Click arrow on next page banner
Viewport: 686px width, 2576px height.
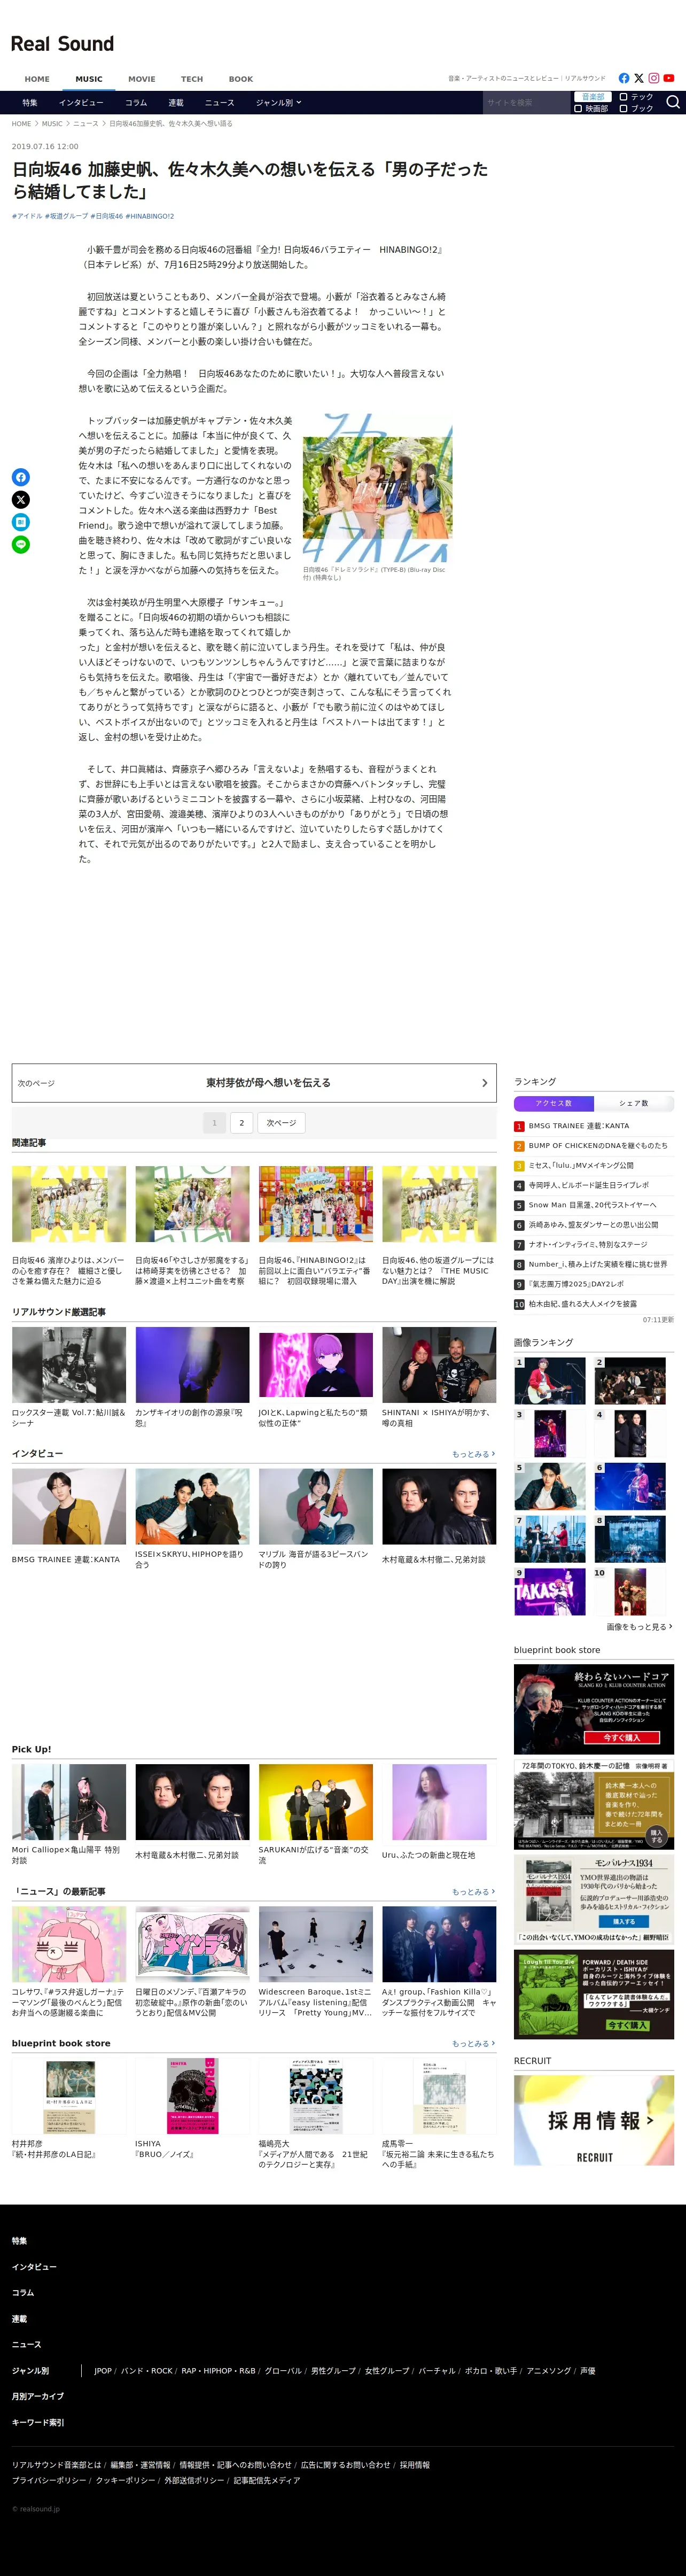tap(485, 1083)
